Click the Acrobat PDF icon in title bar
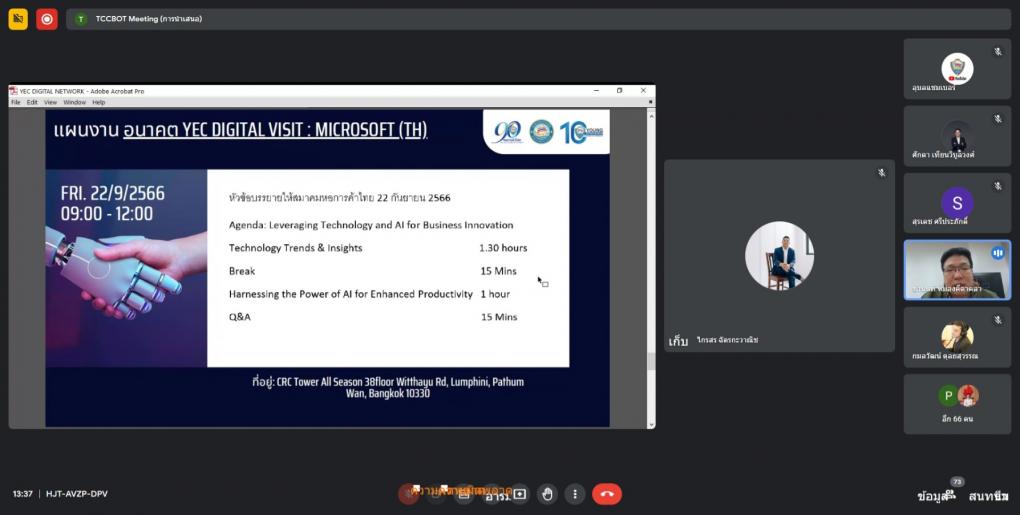 (14, 91)
